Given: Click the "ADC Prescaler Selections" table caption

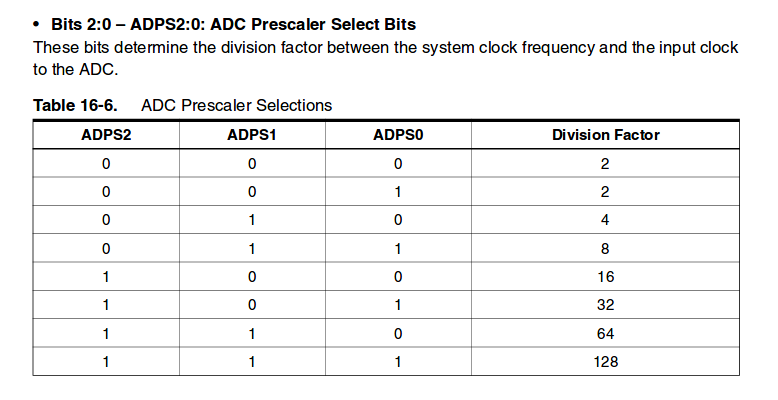Looking at the screenshot, I should pos(237,105).
